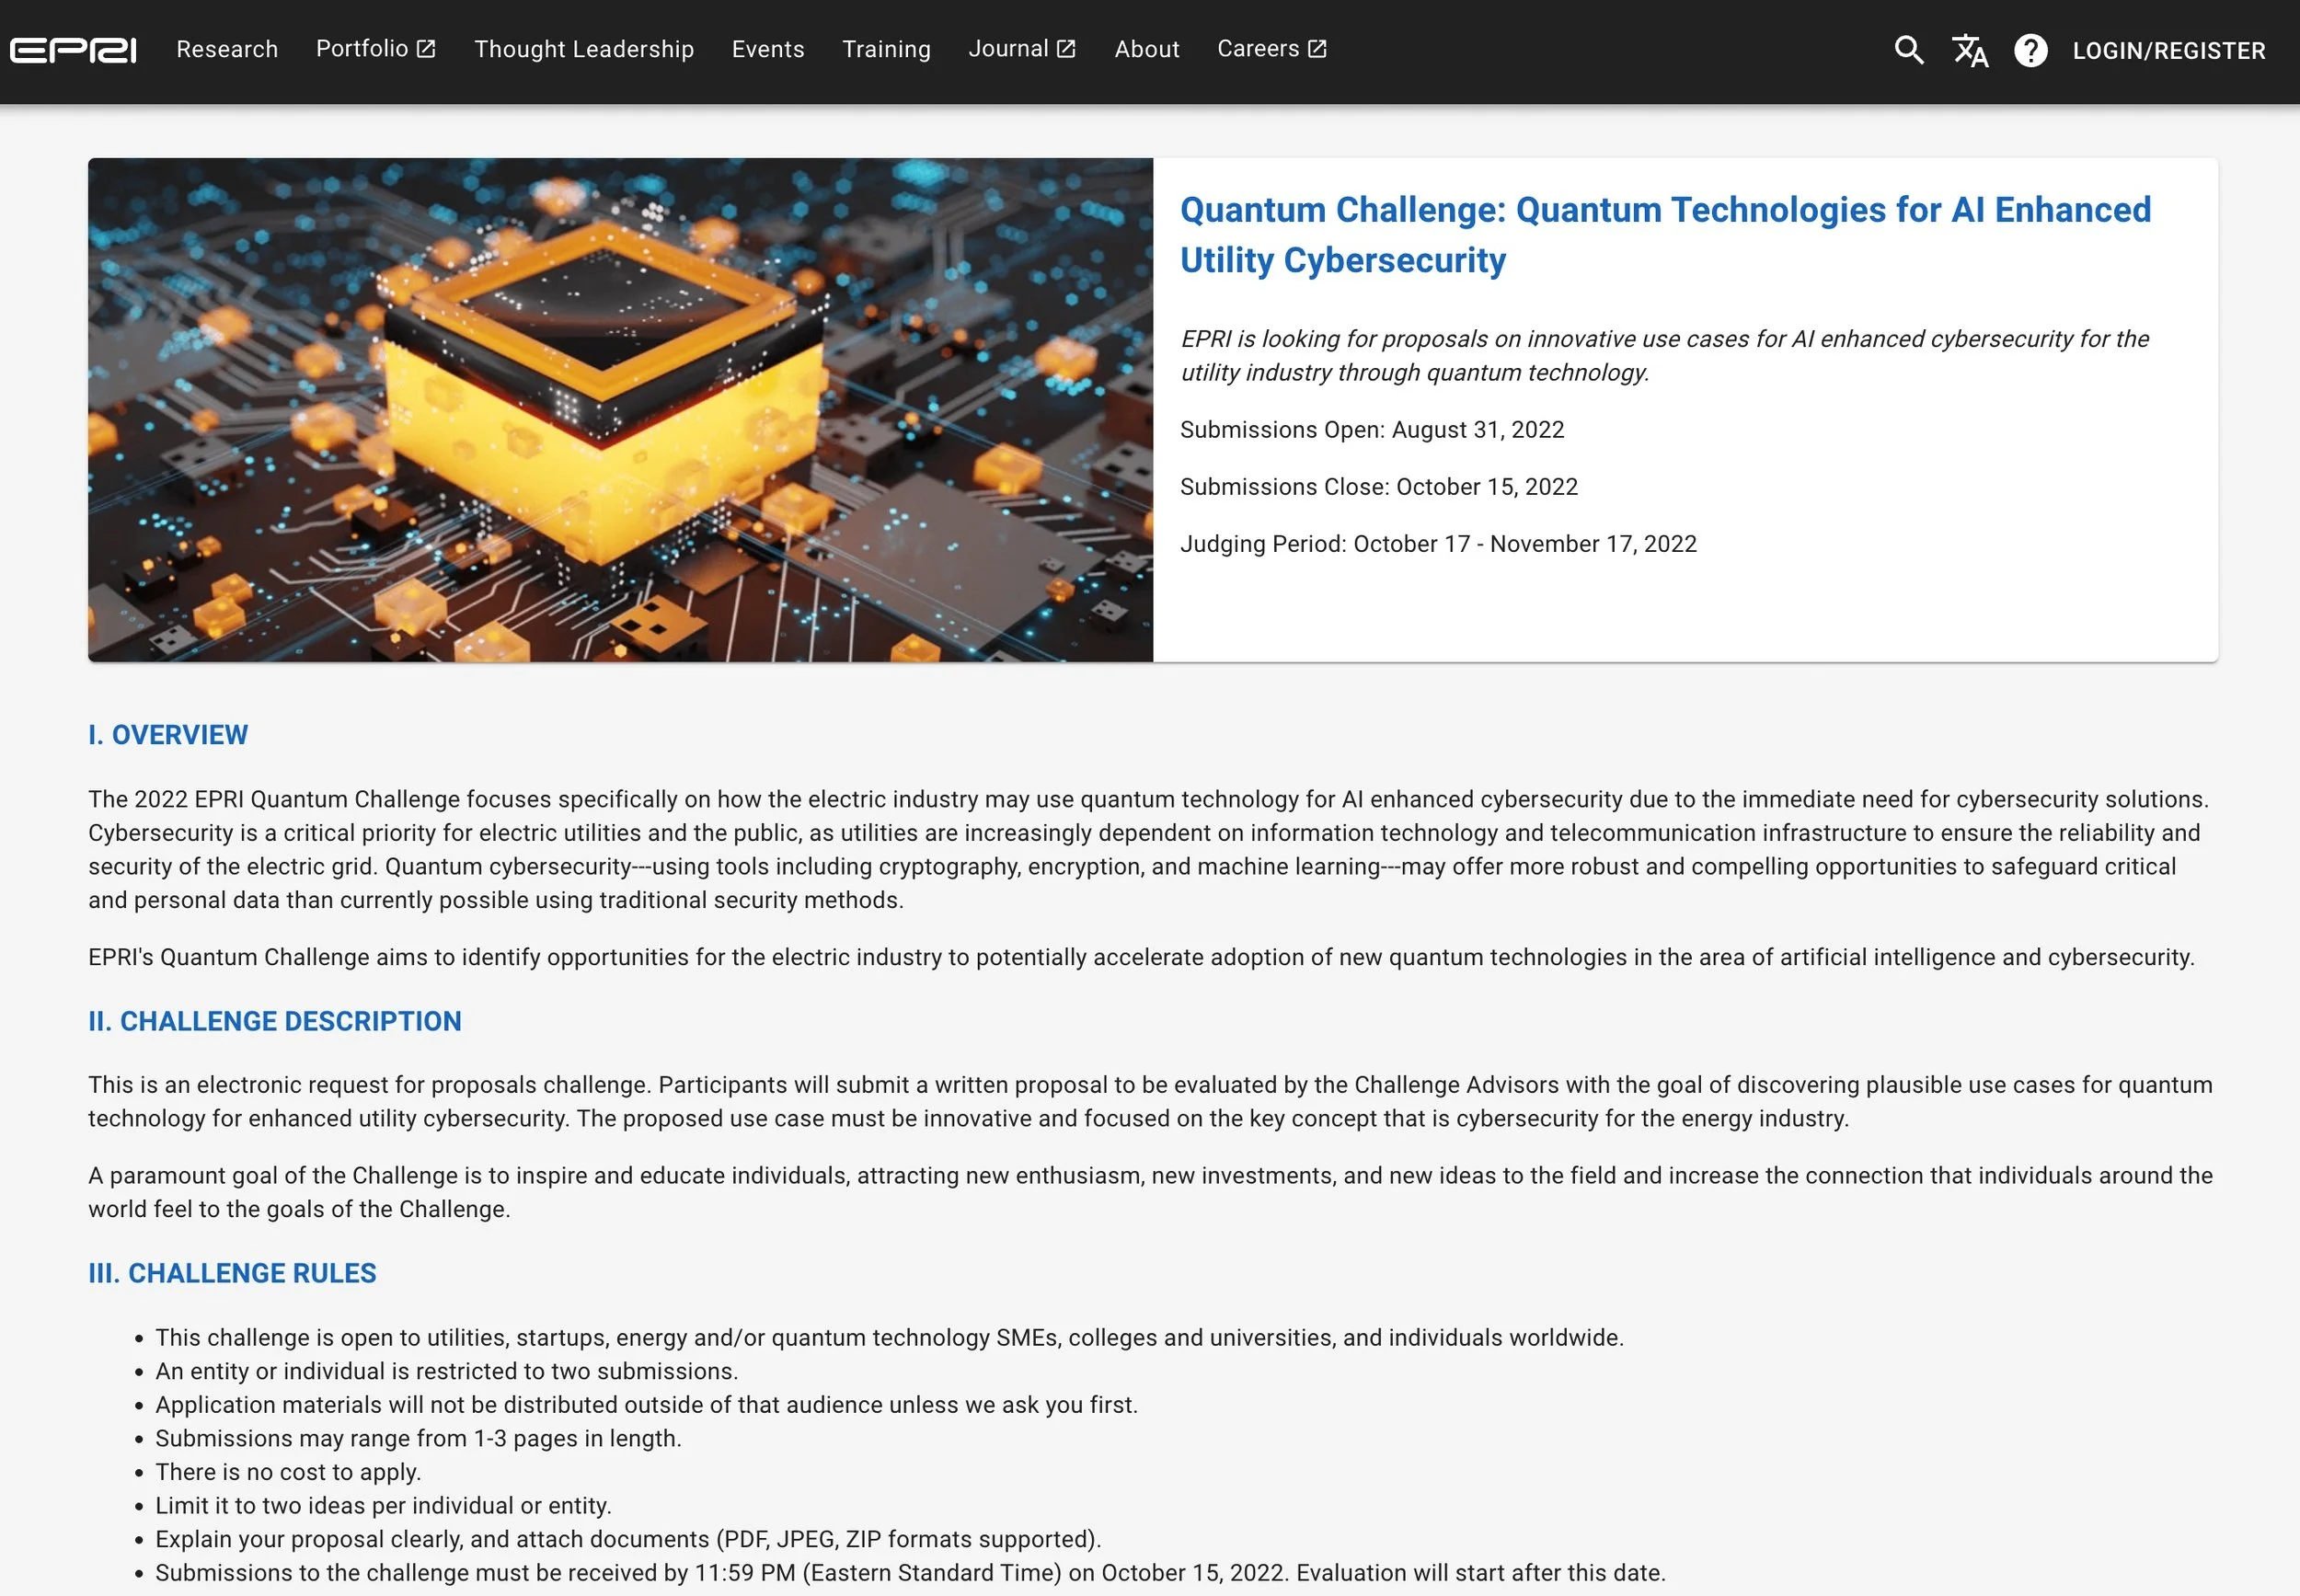Click the 'I. OVERVIEW' heading

168,735
